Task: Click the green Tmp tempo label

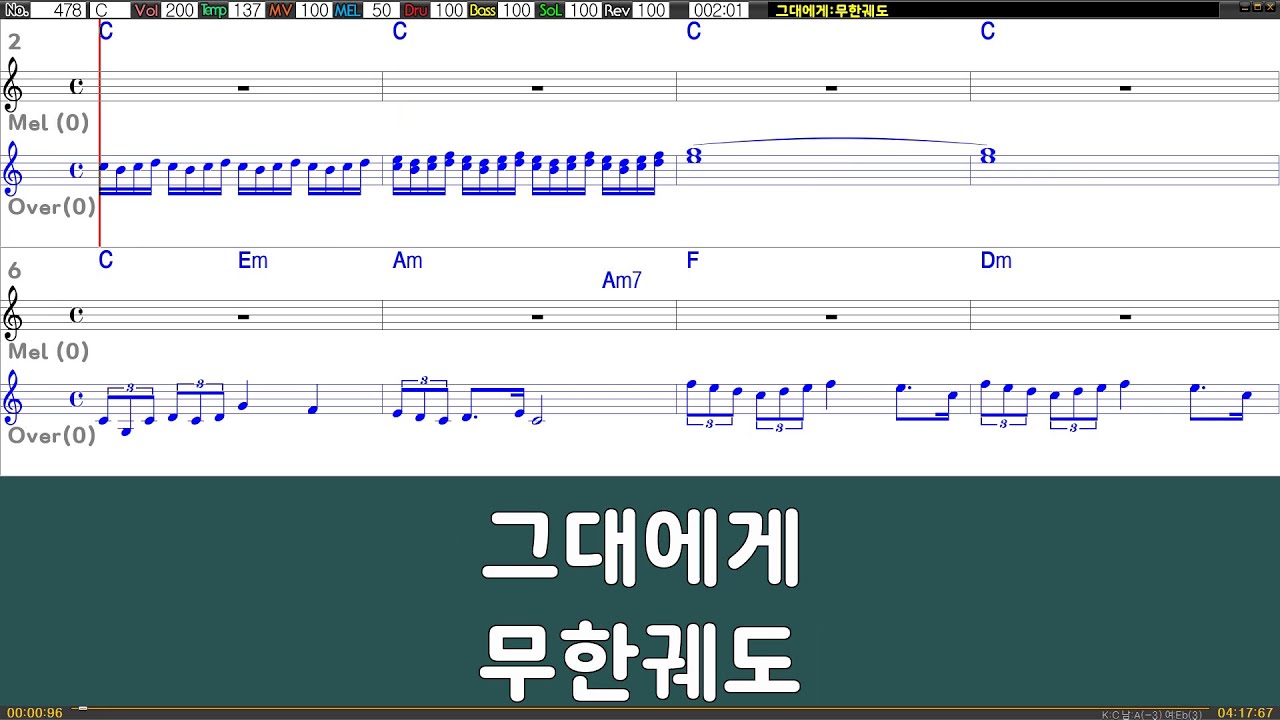Action: pyautogui.click(x=213, y=10)
